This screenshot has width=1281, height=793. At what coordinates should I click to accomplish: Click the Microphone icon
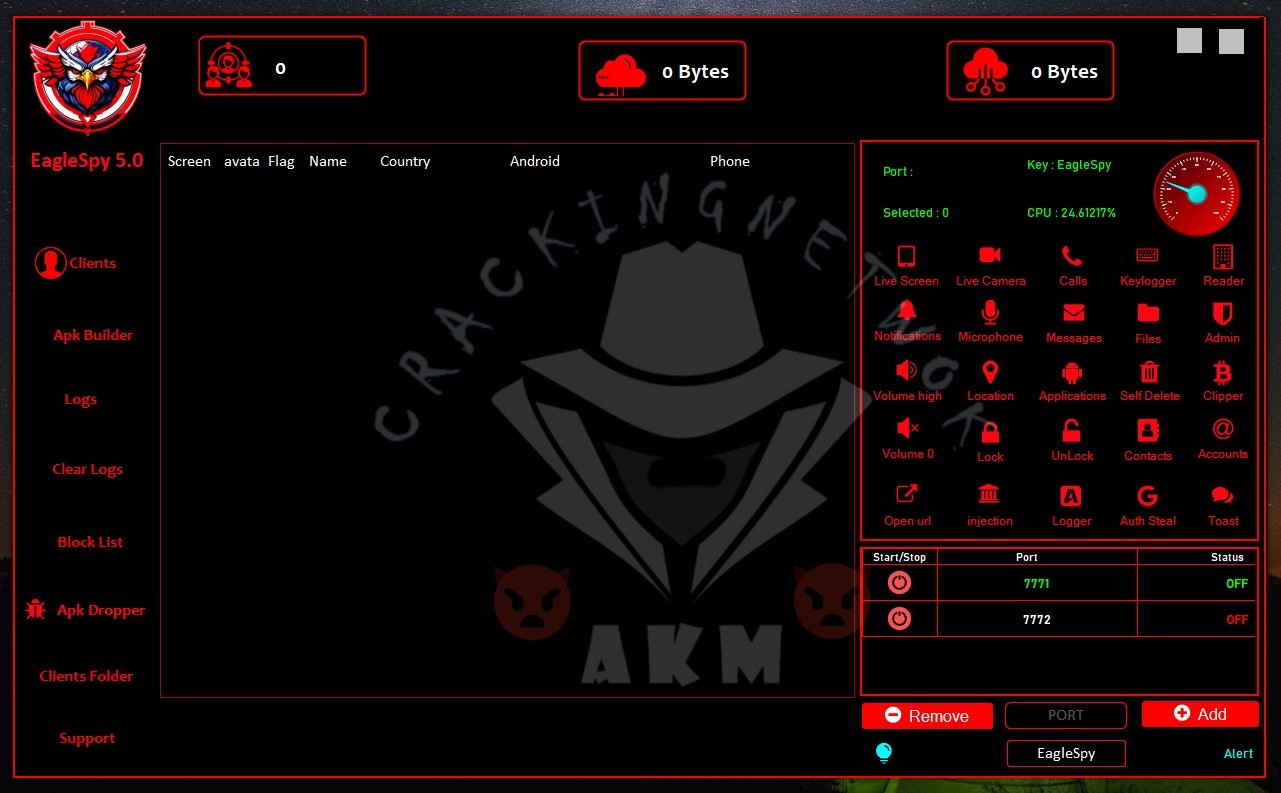[x=990, y=313]
